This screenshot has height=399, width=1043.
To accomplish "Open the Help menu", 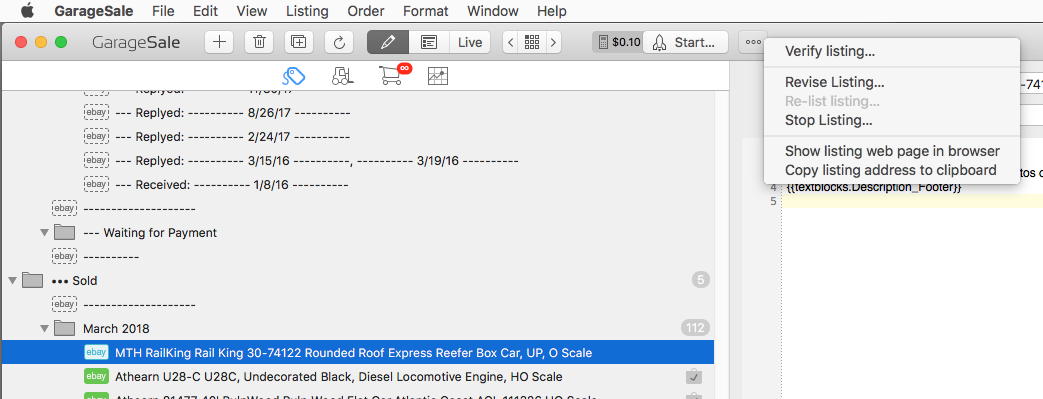I will [x=551, y=11].
